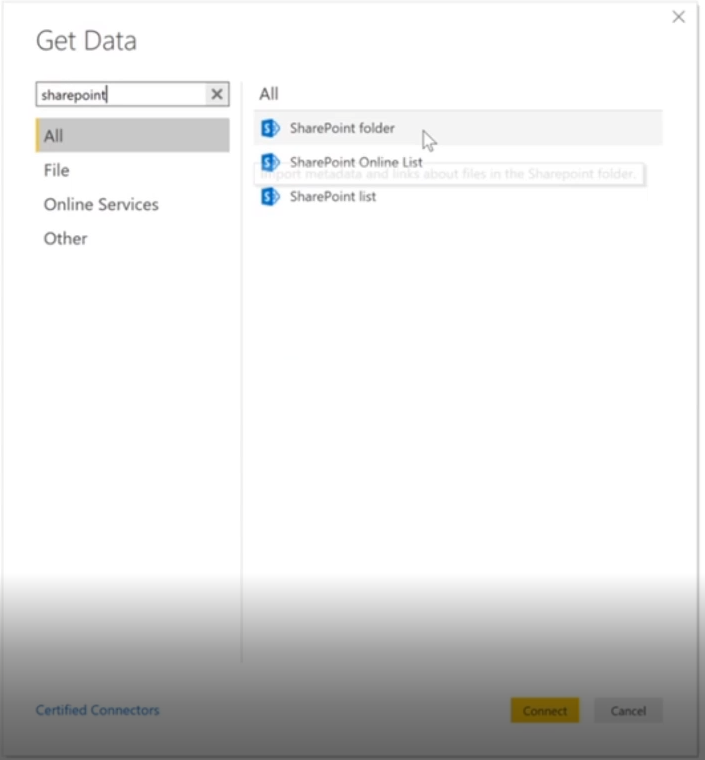
Task: Click the SharePoint Online List icon
Action: [270, 162]
